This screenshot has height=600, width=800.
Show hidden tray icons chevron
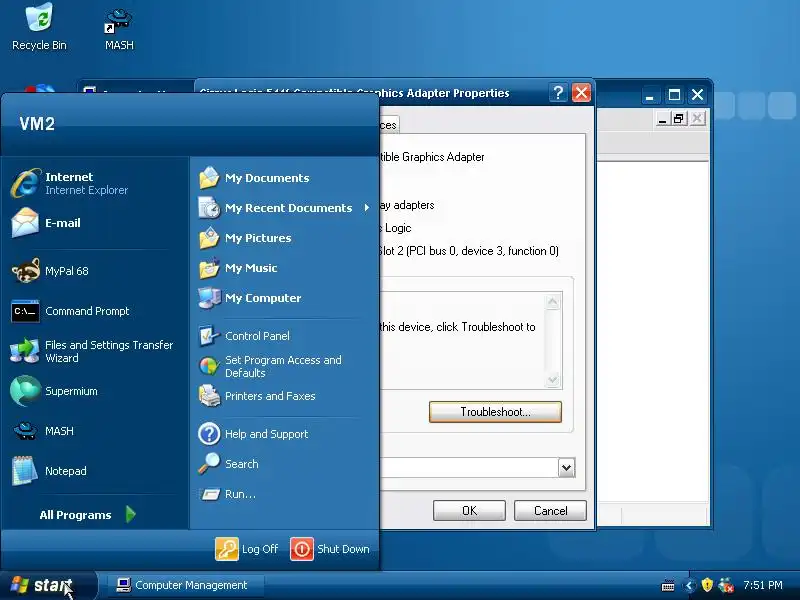pyautogui.click(x=689, y=585)
